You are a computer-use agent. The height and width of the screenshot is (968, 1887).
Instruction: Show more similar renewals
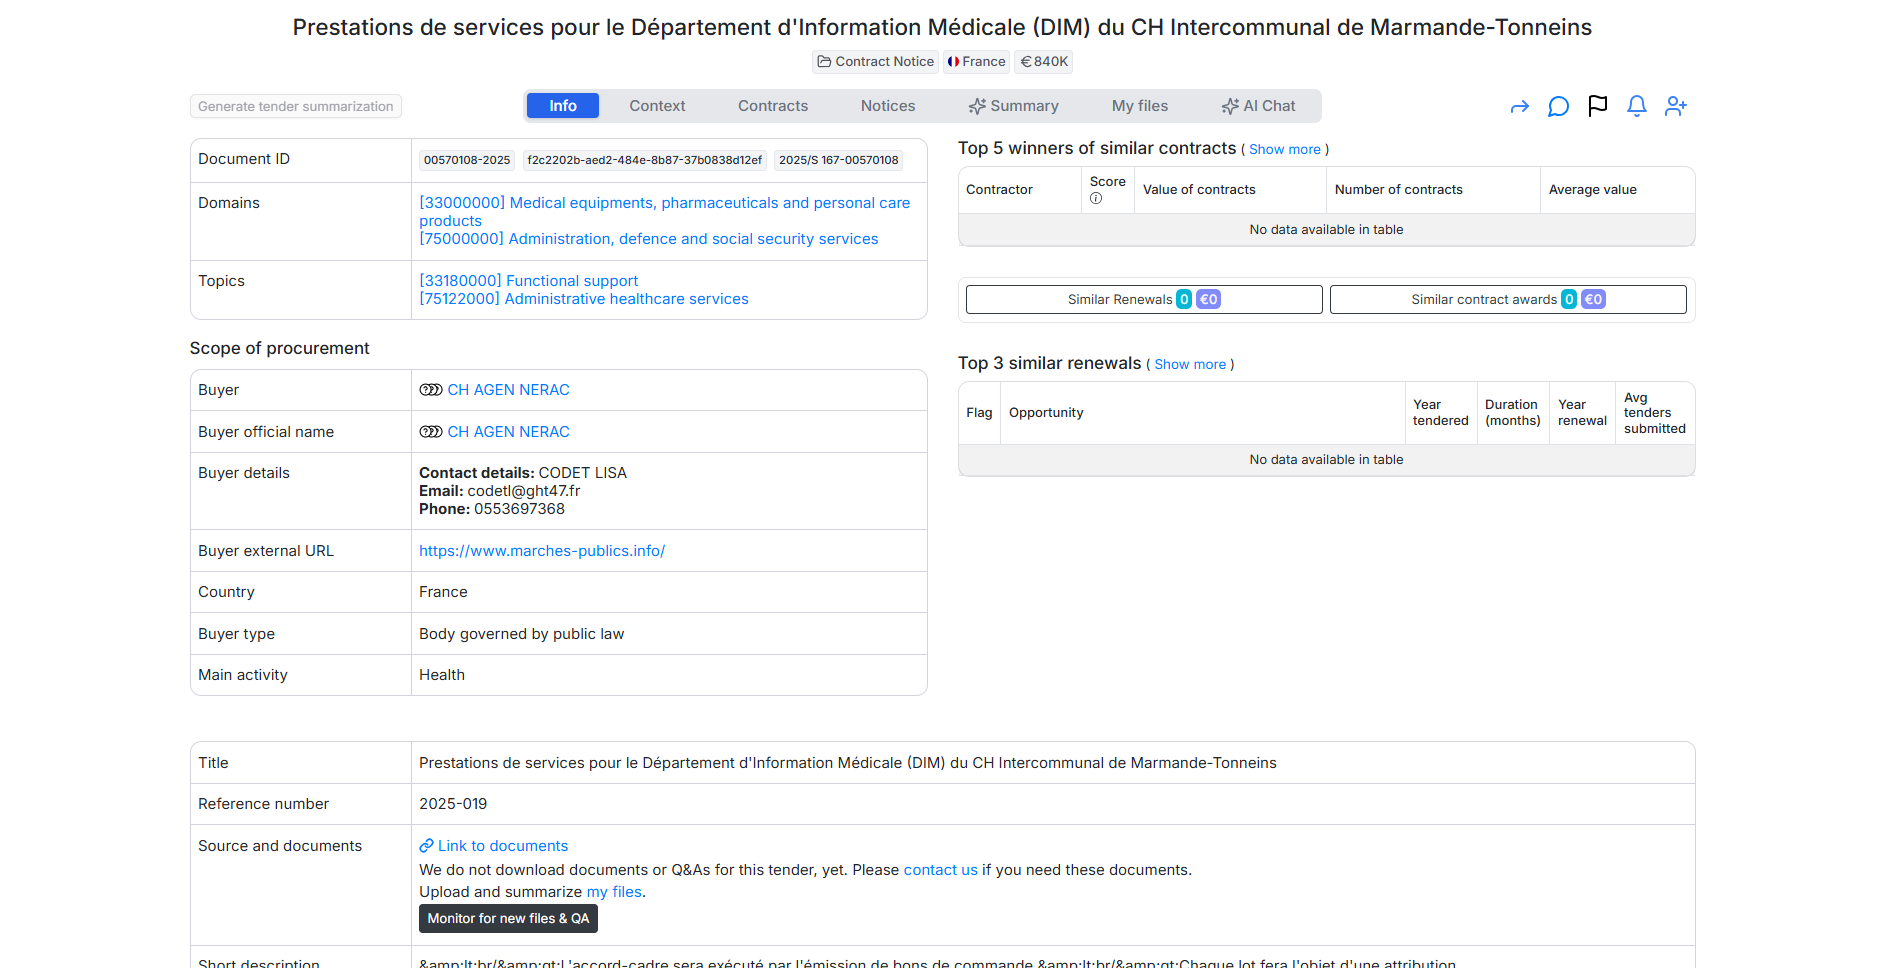pyautogui.click(x=1190, y=365)
